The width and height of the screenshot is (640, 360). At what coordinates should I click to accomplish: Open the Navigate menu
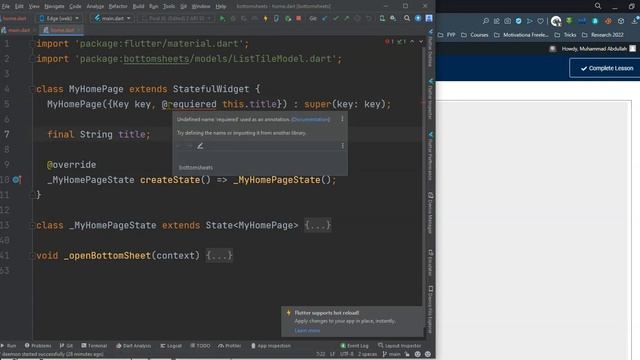tap(54, 6)
